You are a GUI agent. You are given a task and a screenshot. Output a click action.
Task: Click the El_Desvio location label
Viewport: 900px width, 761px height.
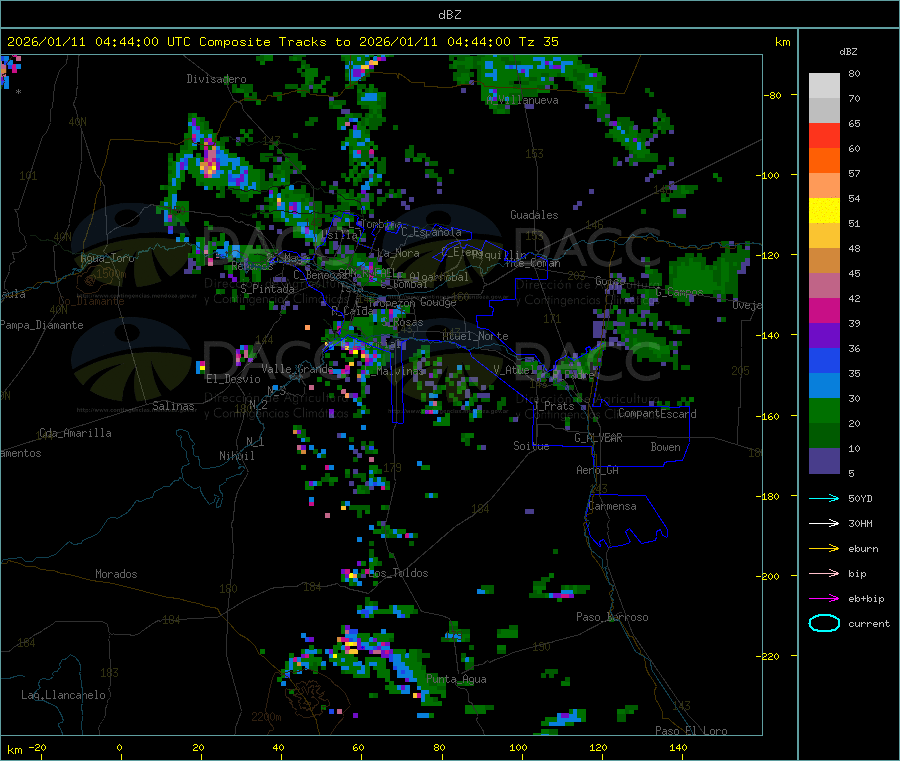(233, 379)
